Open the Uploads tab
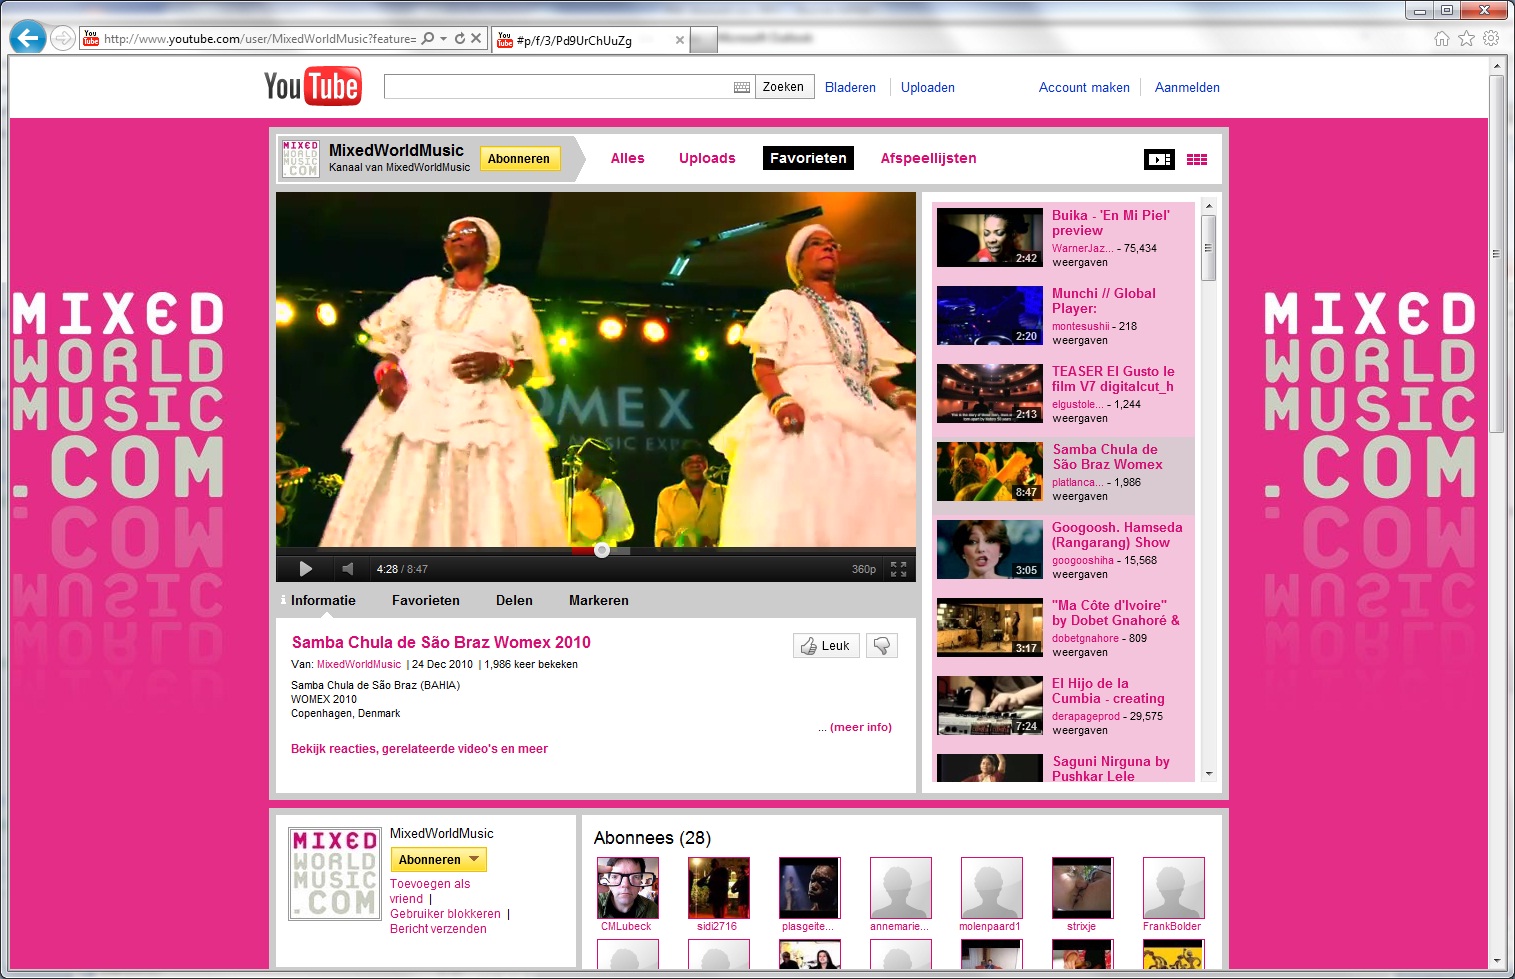Image resolution: width=1515 pixels, height=979 pixels. [x=707, y=158]
